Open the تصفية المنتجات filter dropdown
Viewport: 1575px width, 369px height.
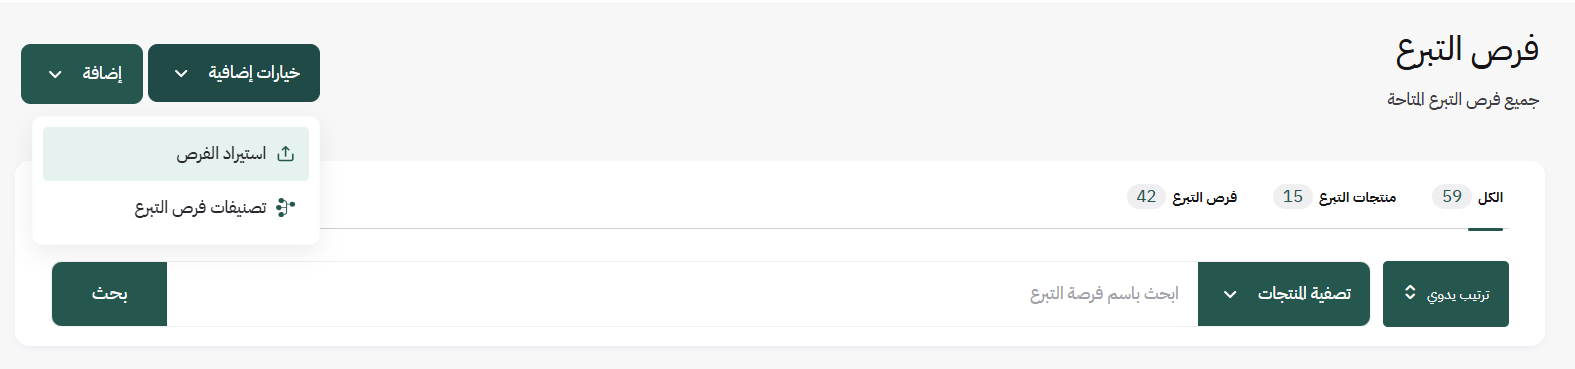pos(1284,294)
